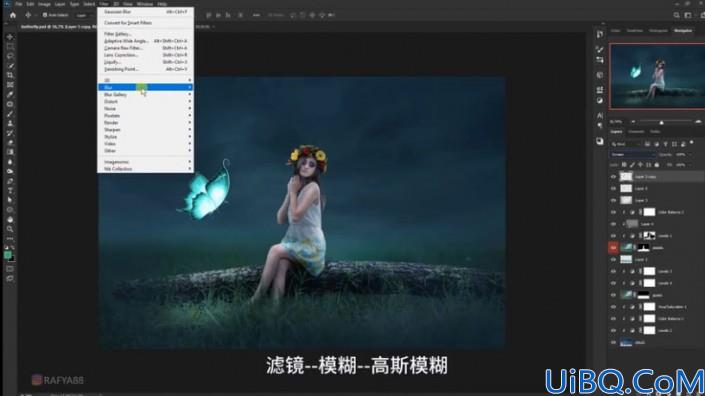Expand the Sharpen submenu
Image resolution: width=705 pixels, height=396 pixels.
[146, 129]
